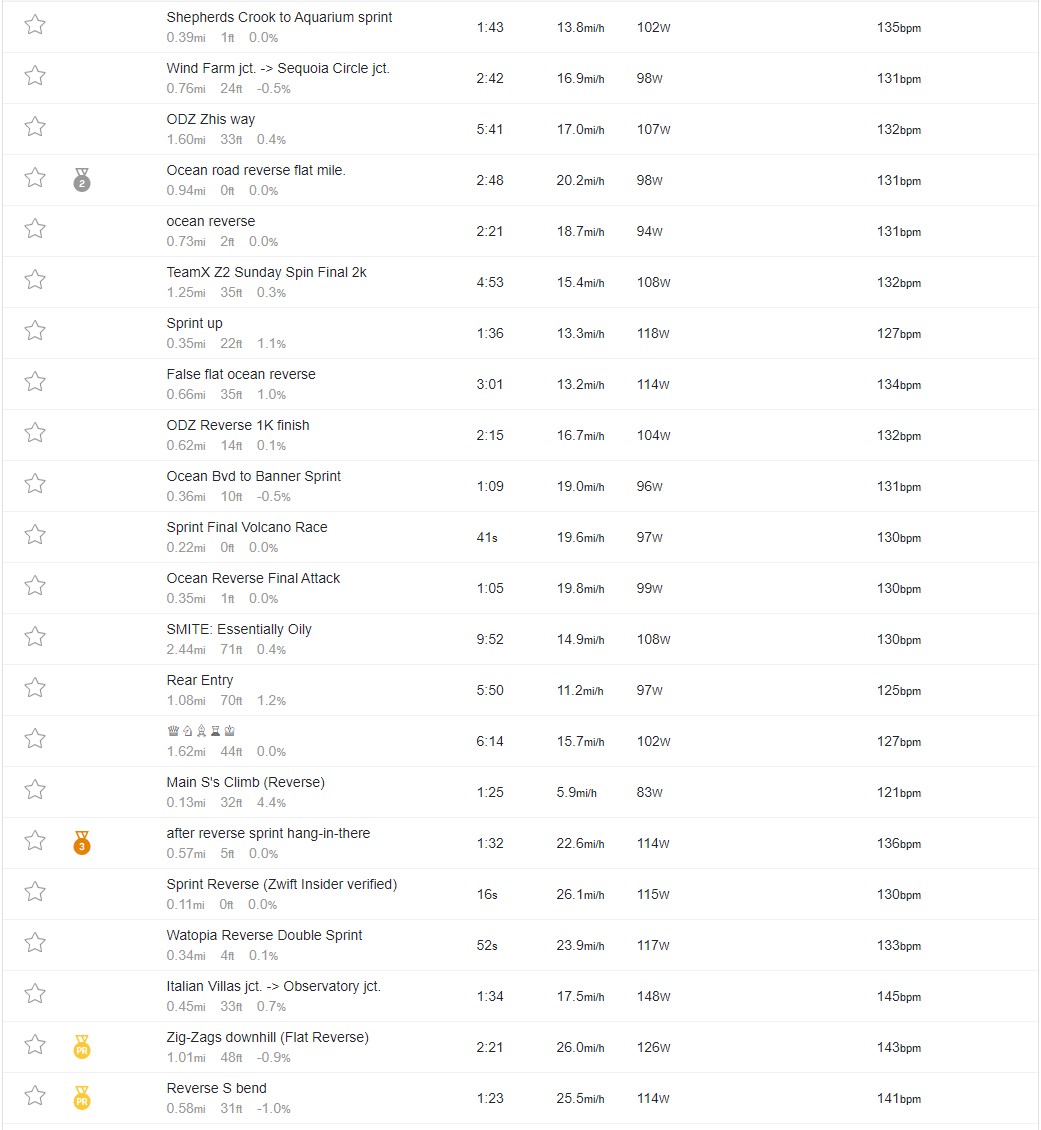Star the Sprint up segment

click(x=35, y=331)
